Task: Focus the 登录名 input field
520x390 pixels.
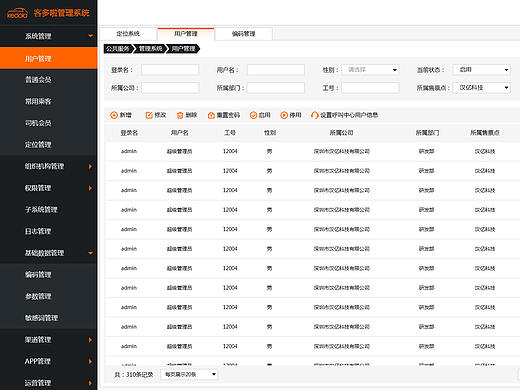Action: (x=170, y=70)
